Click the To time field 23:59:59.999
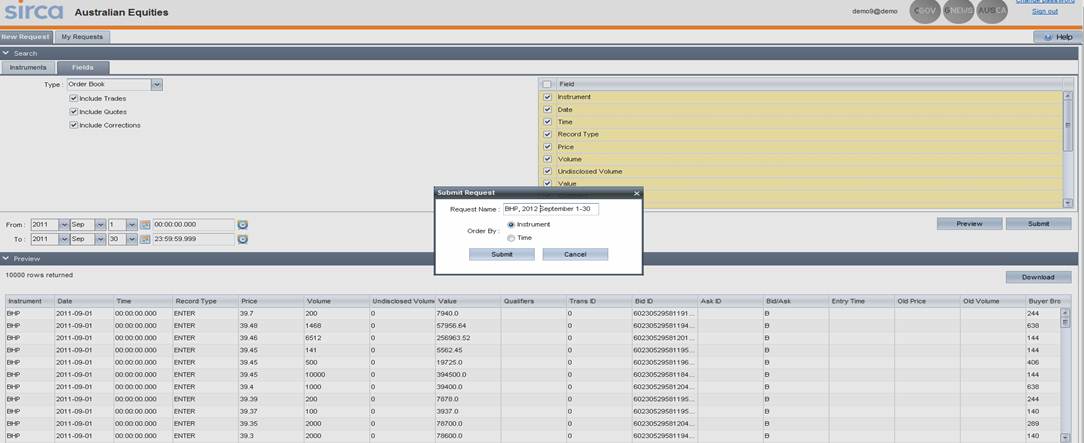 (194, 239)
